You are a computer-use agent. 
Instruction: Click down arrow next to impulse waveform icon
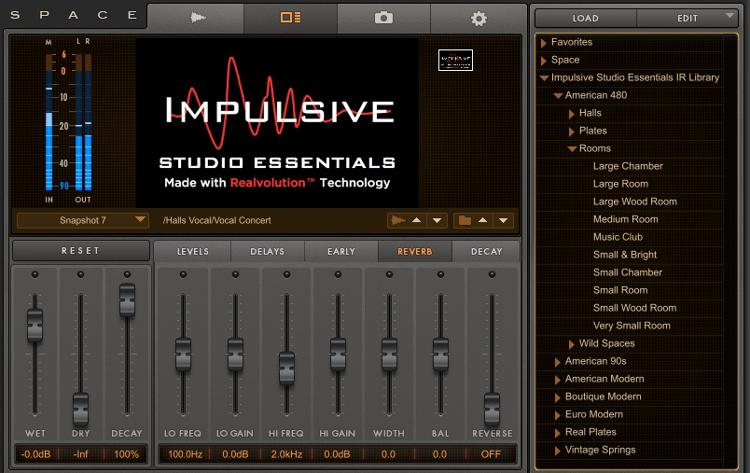coord(436,220)
